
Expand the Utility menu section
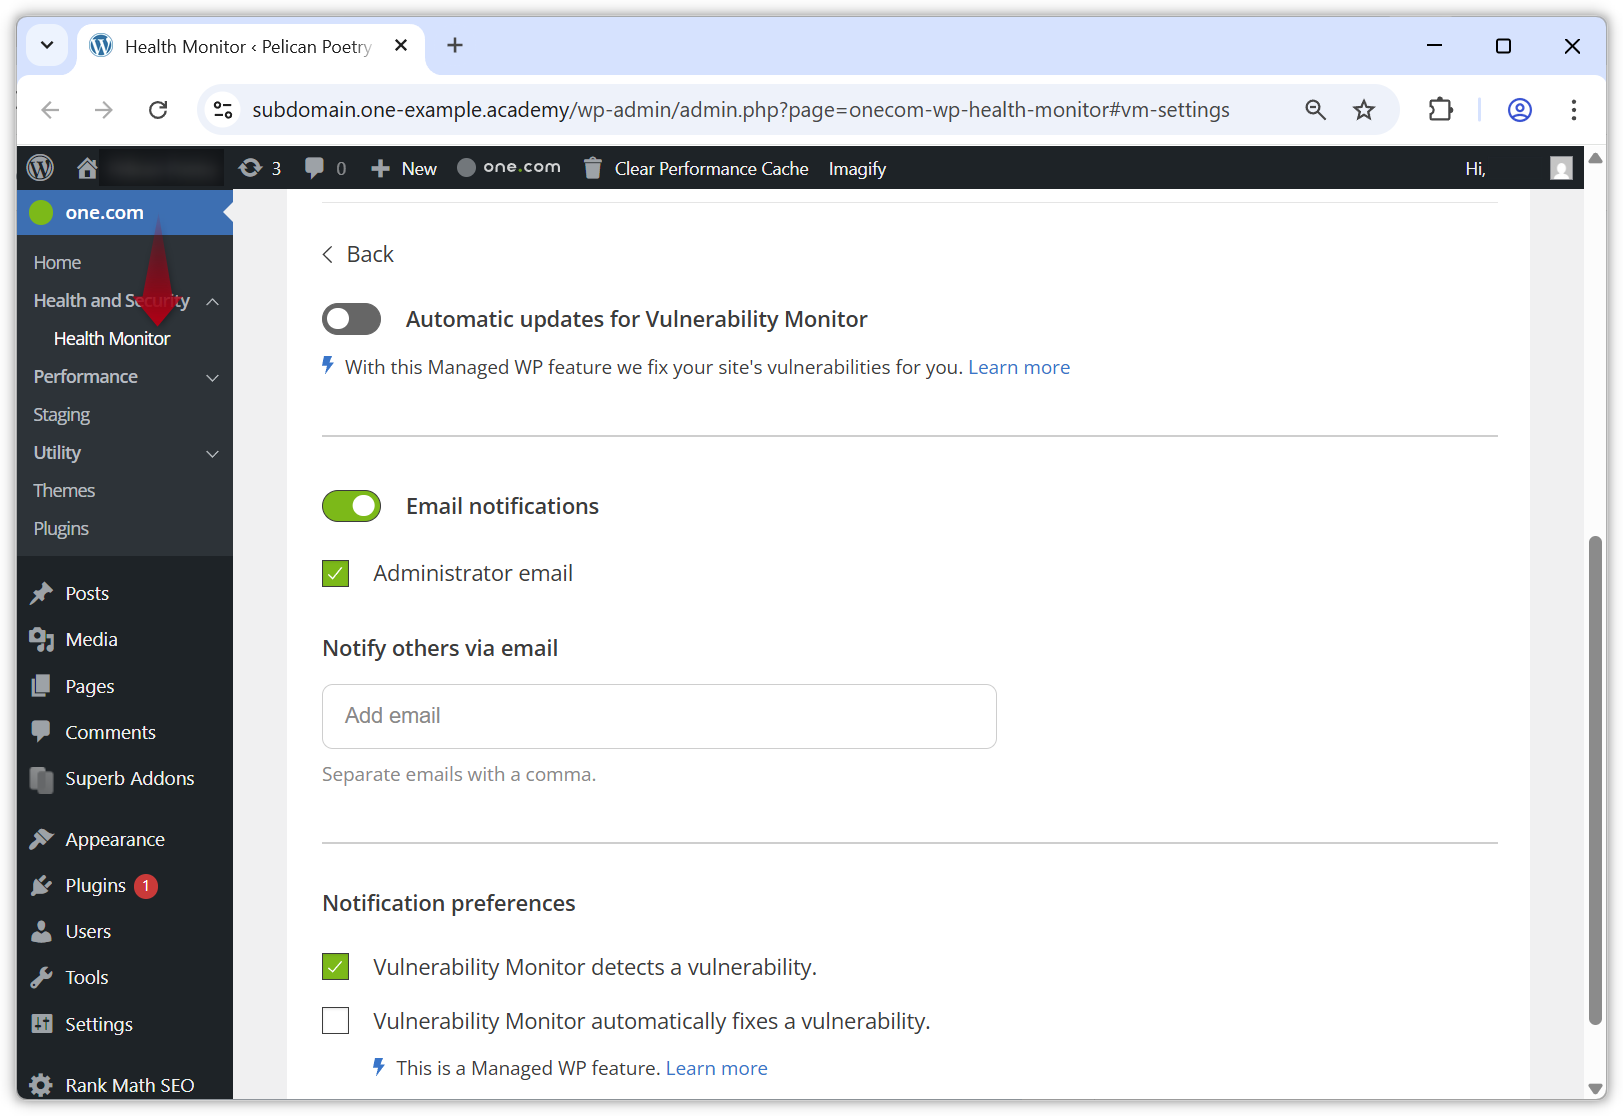211,453
